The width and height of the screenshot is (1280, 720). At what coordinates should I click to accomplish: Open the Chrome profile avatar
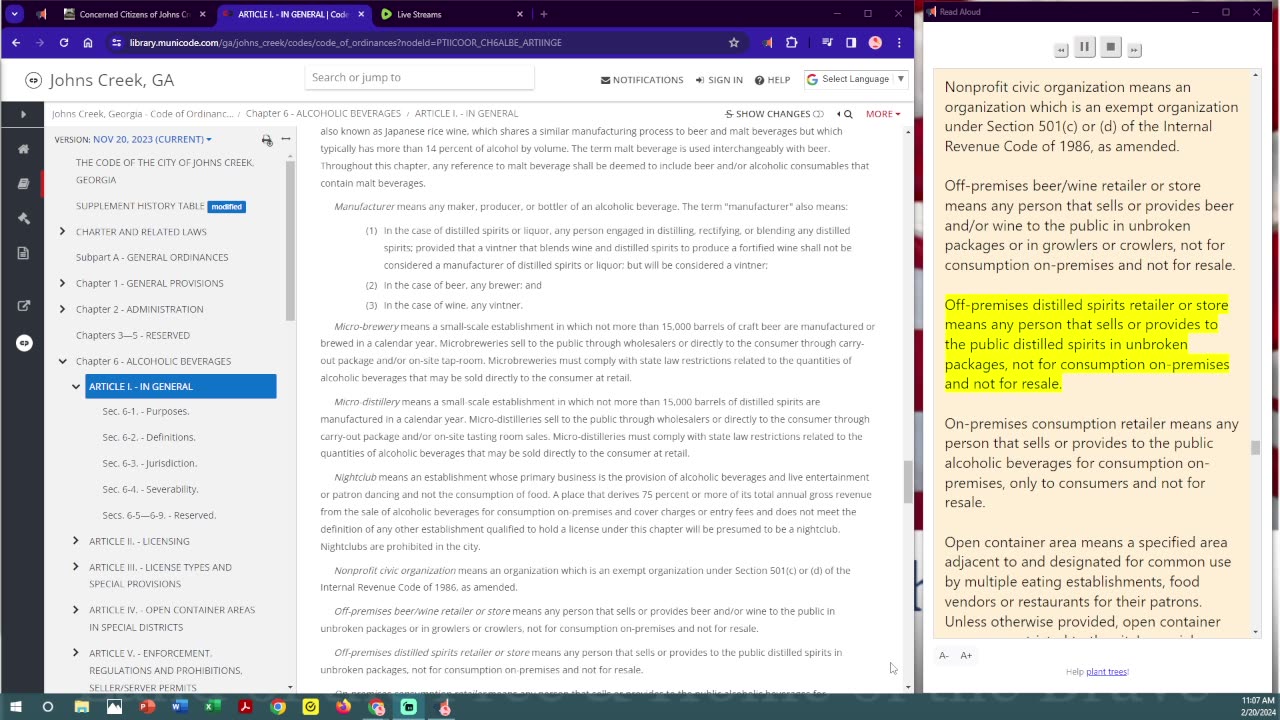coord(875,43)
